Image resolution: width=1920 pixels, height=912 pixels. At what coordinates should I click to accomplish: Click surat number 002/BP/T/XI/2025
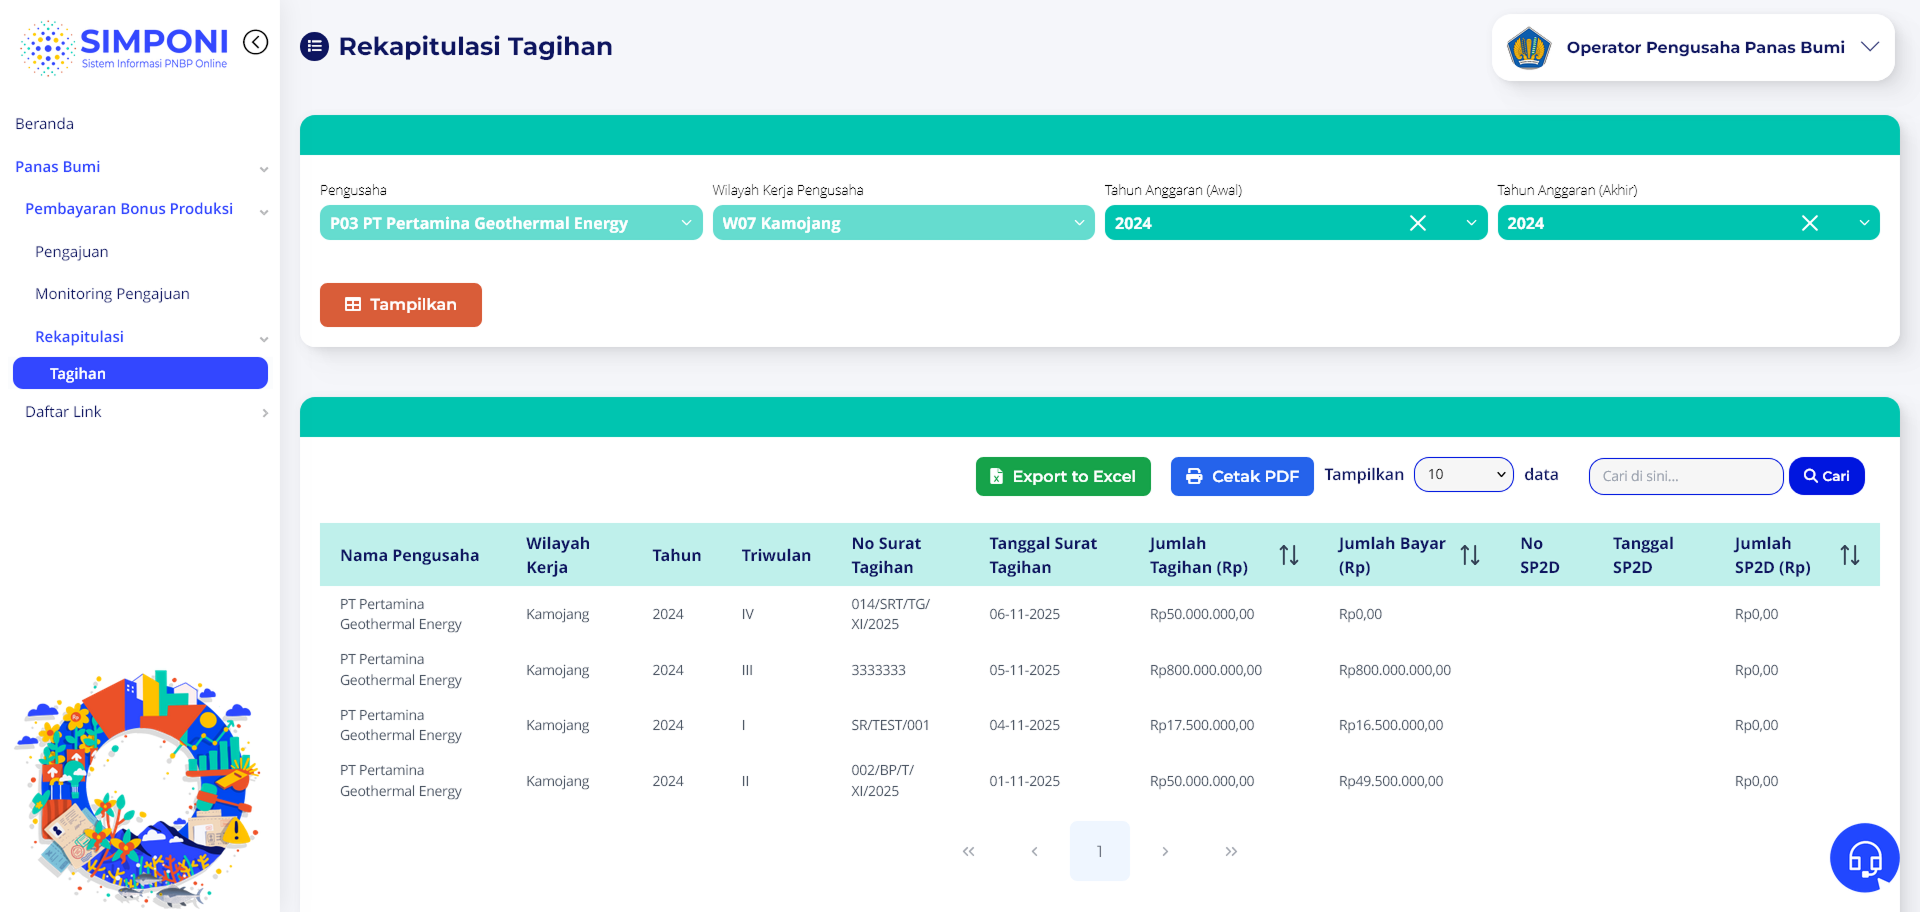883,781
